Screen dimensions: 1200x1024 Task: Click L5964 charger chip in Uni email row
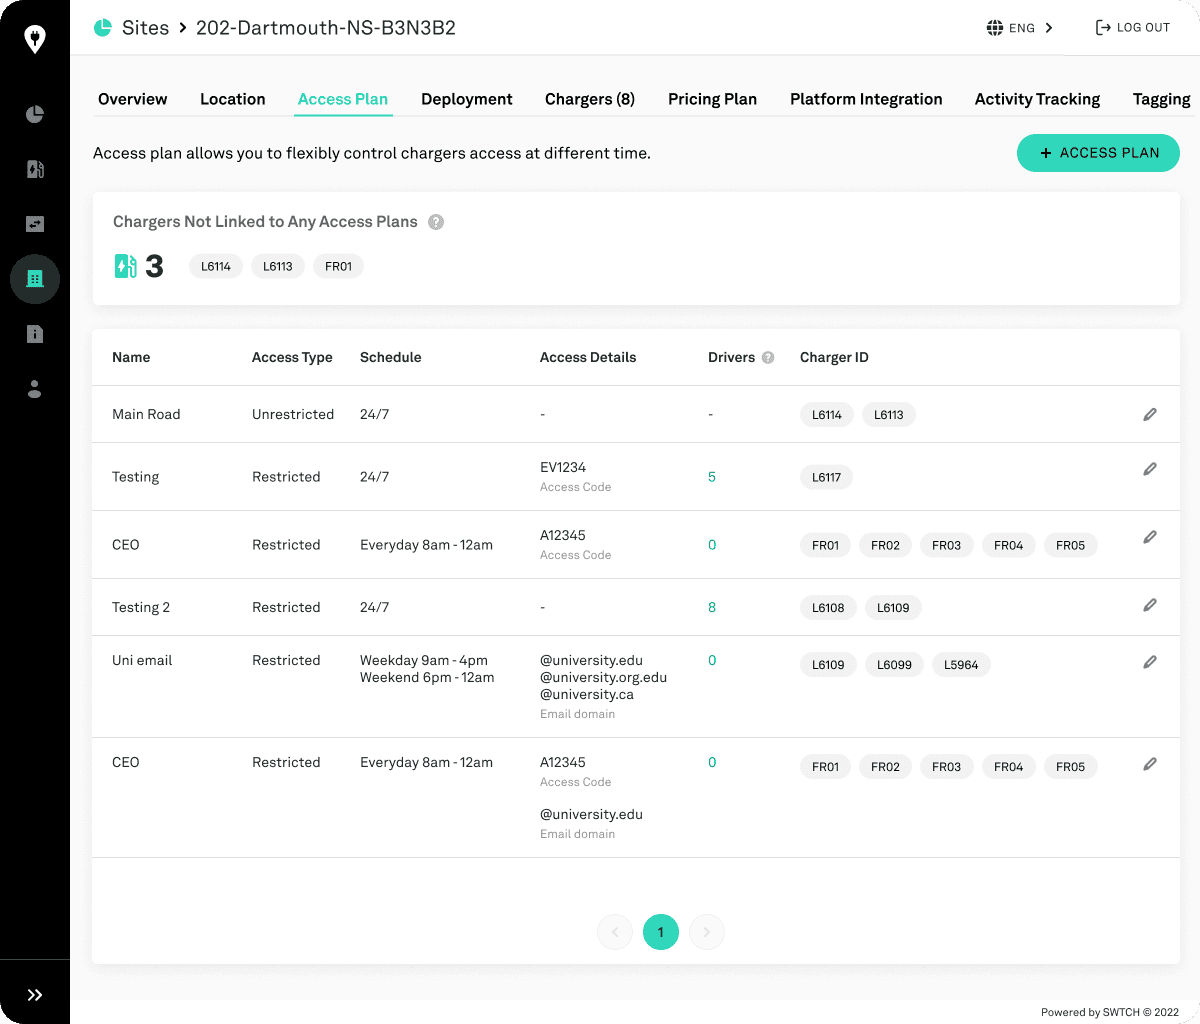961,665
